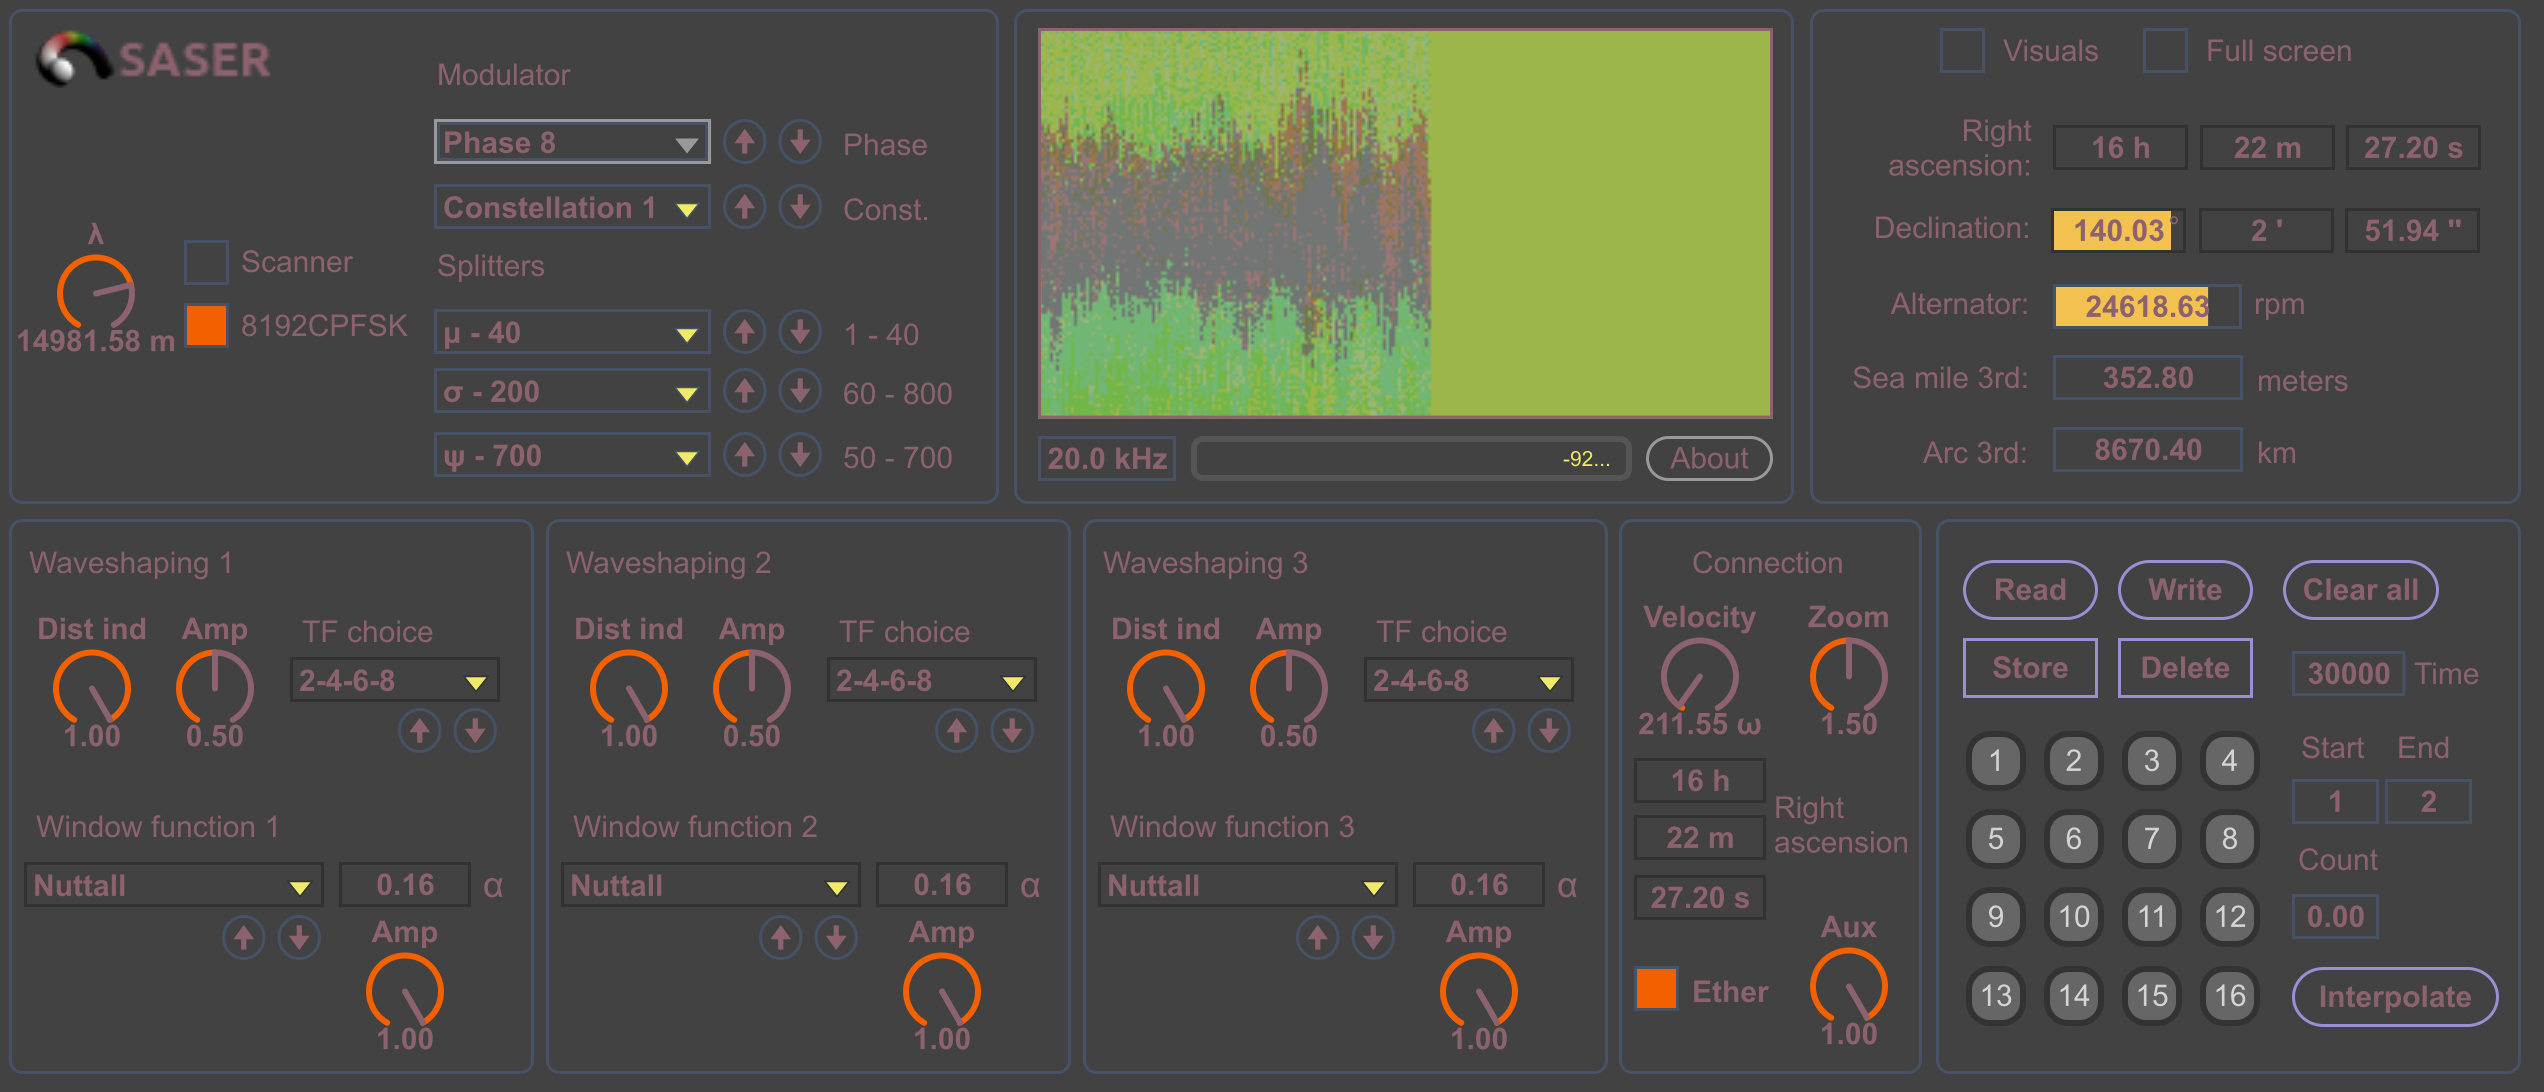Click the Time input field showing 30000

click(x=2347, y=673)
